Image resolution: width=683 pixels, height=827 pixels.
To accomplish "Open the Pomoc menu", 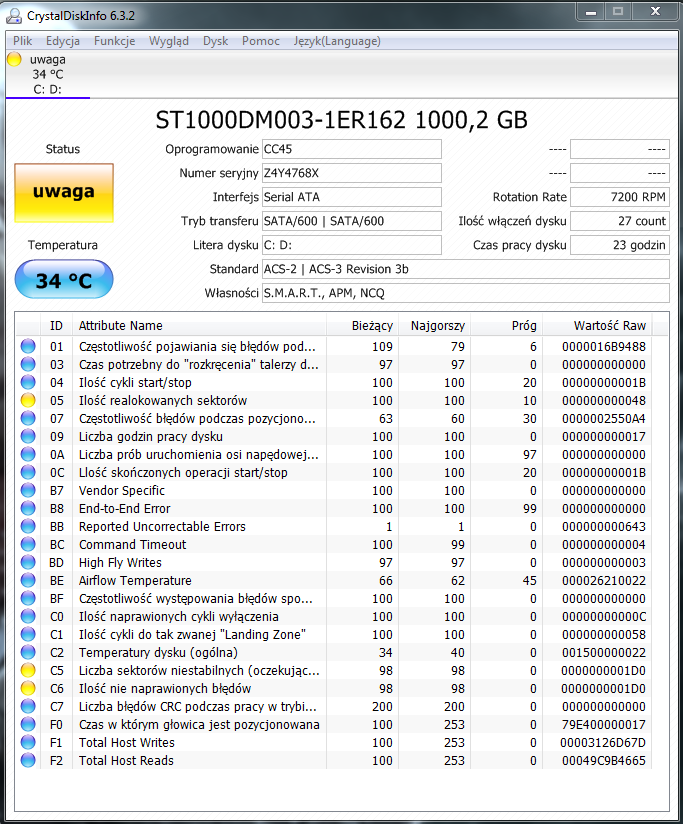I will (261, 41).
